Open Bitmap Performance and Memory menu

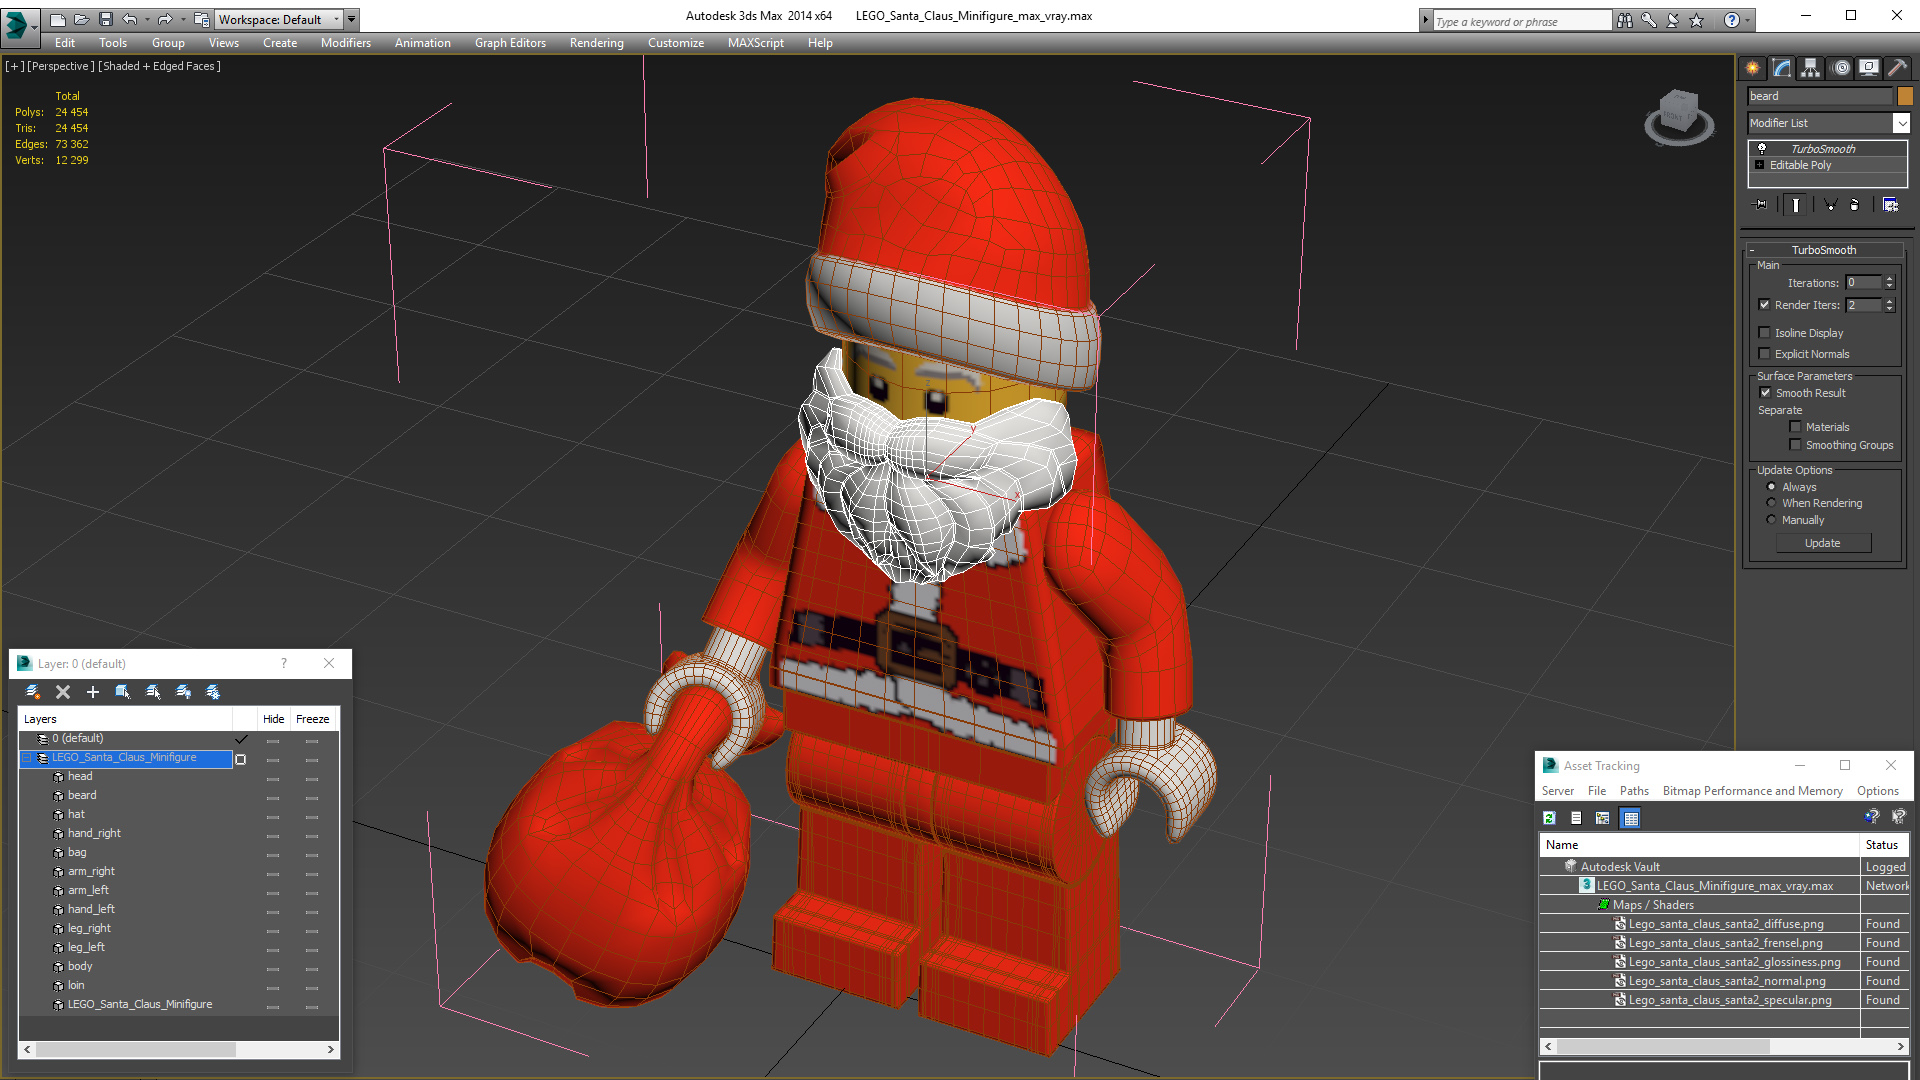tap(1752, 791)
